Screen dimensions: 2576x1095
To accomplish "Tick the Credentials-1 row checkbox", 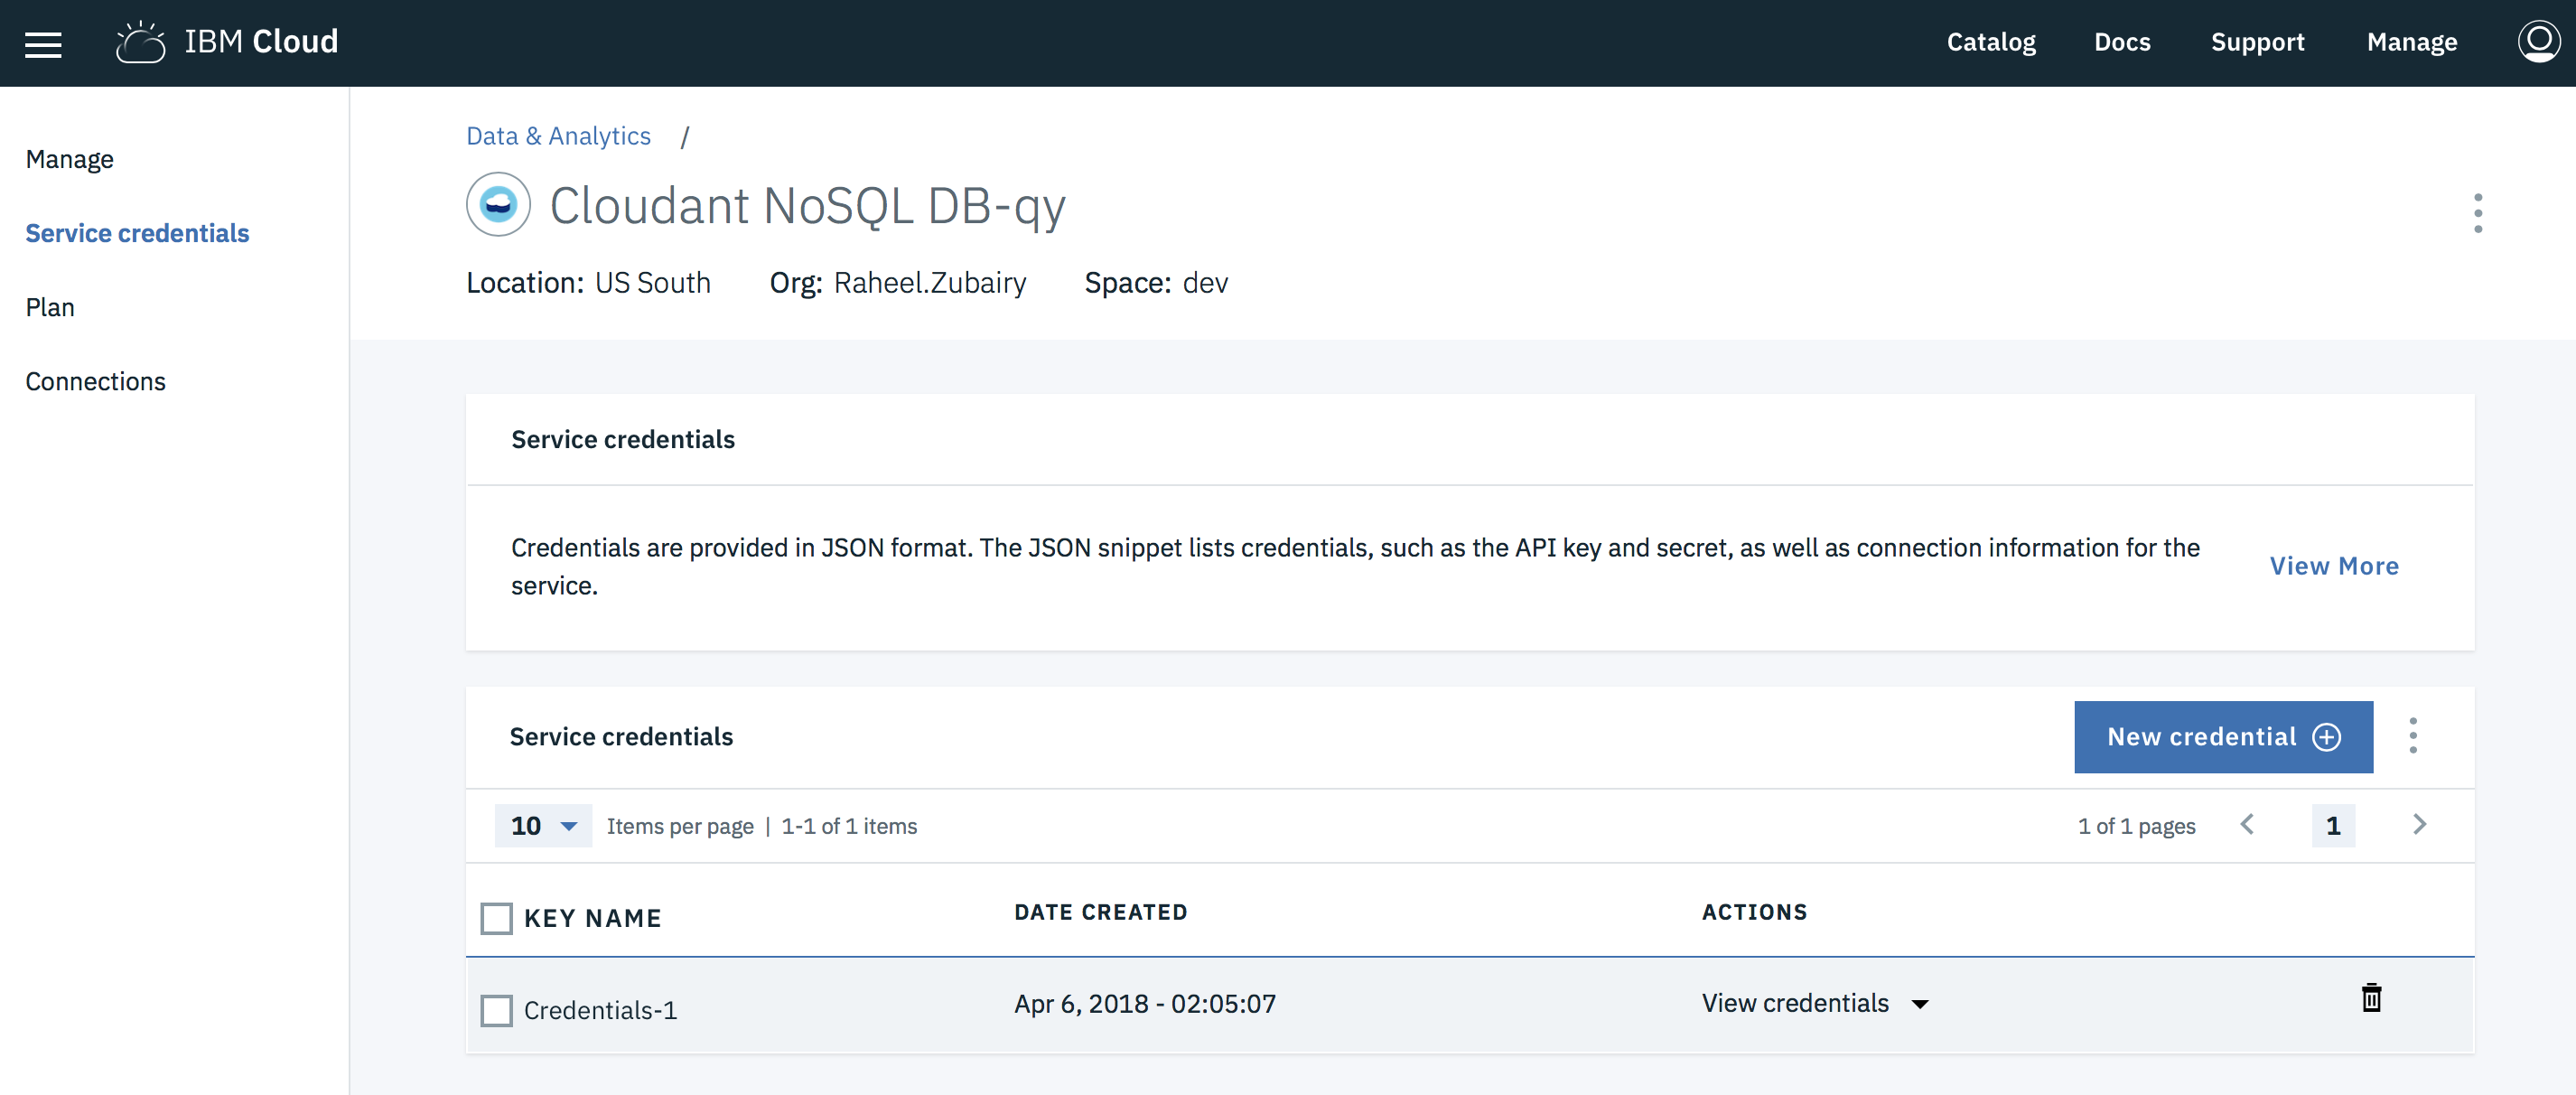I will click(x=497, y=1010).
